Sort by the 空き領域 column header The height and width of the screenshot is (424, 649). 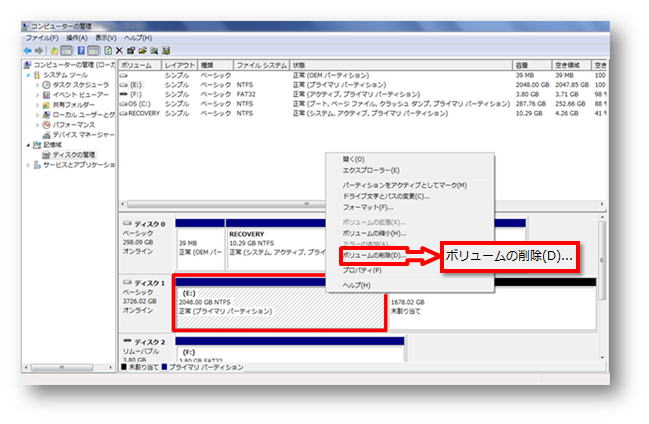(x=572, y=65)
